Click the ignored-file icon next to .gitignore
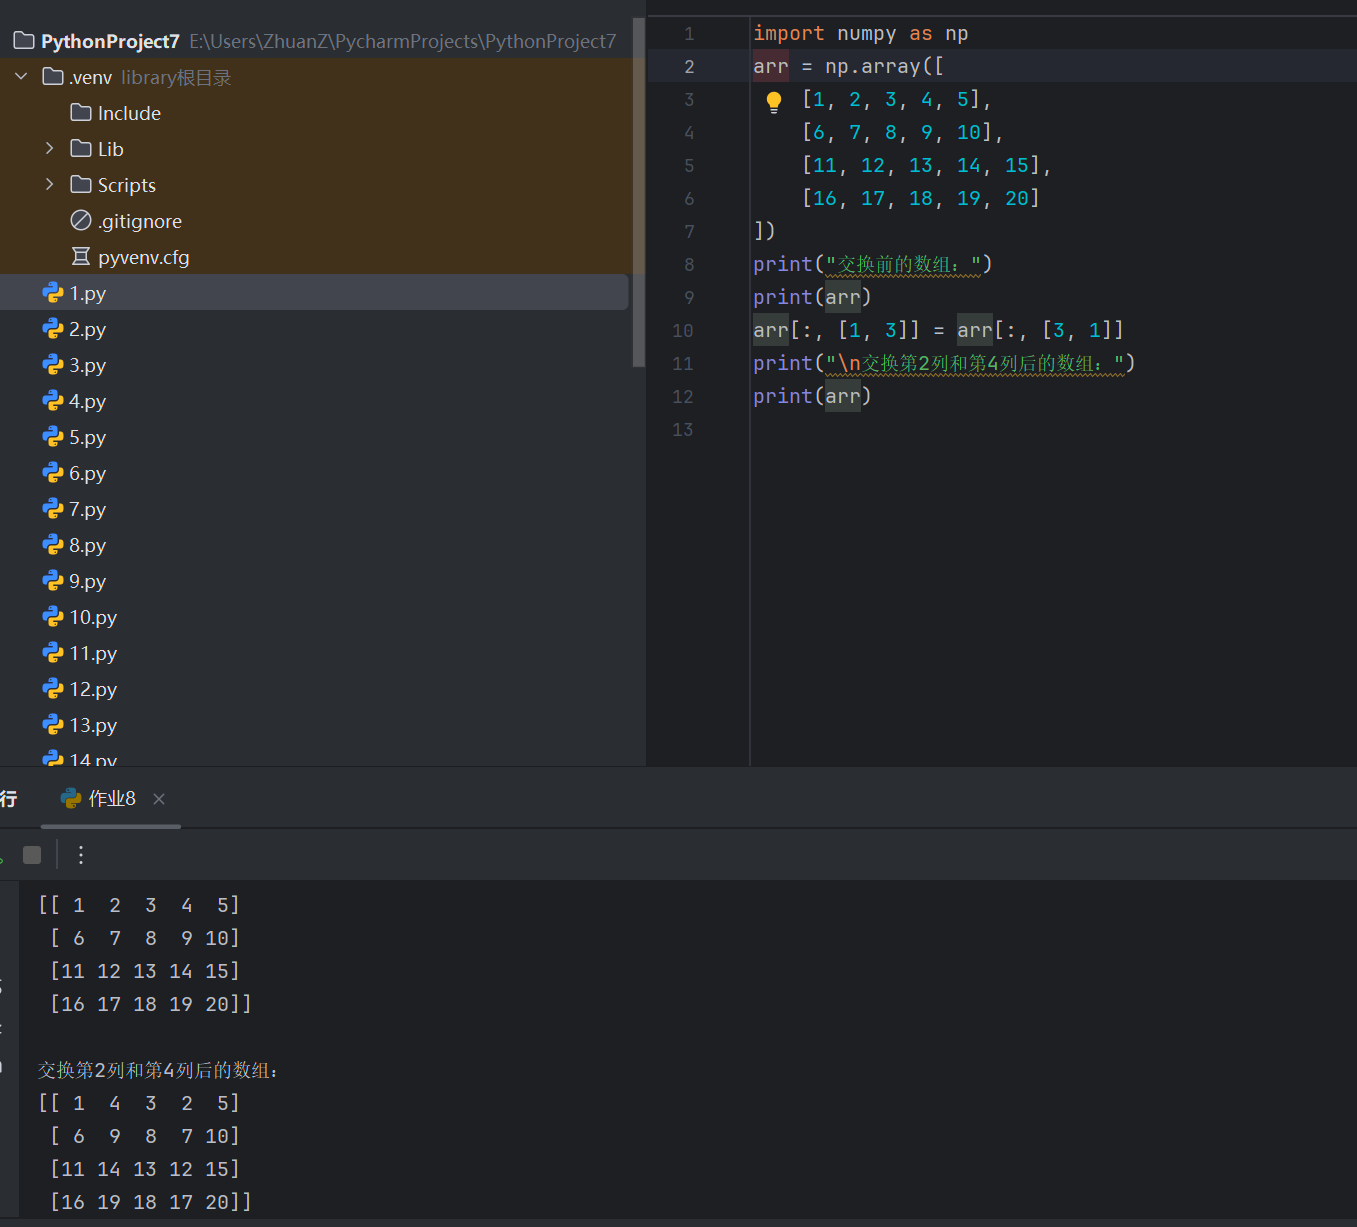This screenshot has height=1227, width=1357. (x=80, y=221)
